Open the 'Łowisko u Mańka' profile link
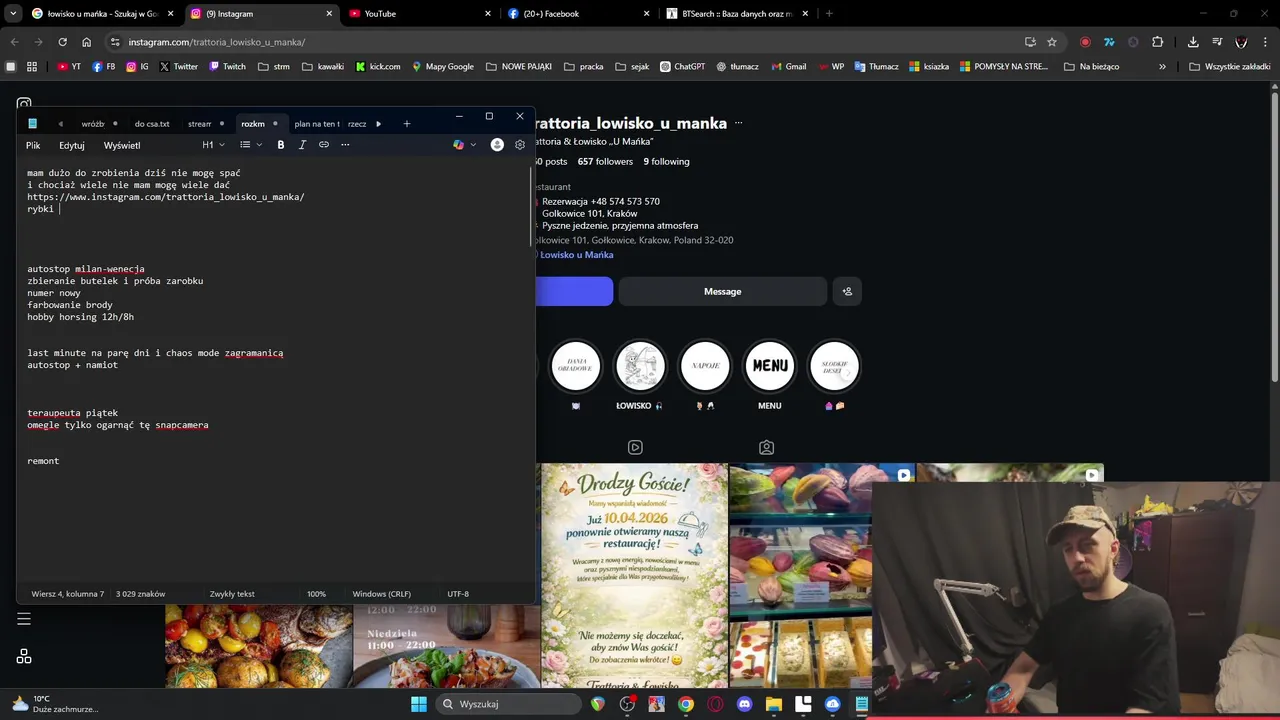Viewport: 1280px width, 720px height. click(577, 254)
